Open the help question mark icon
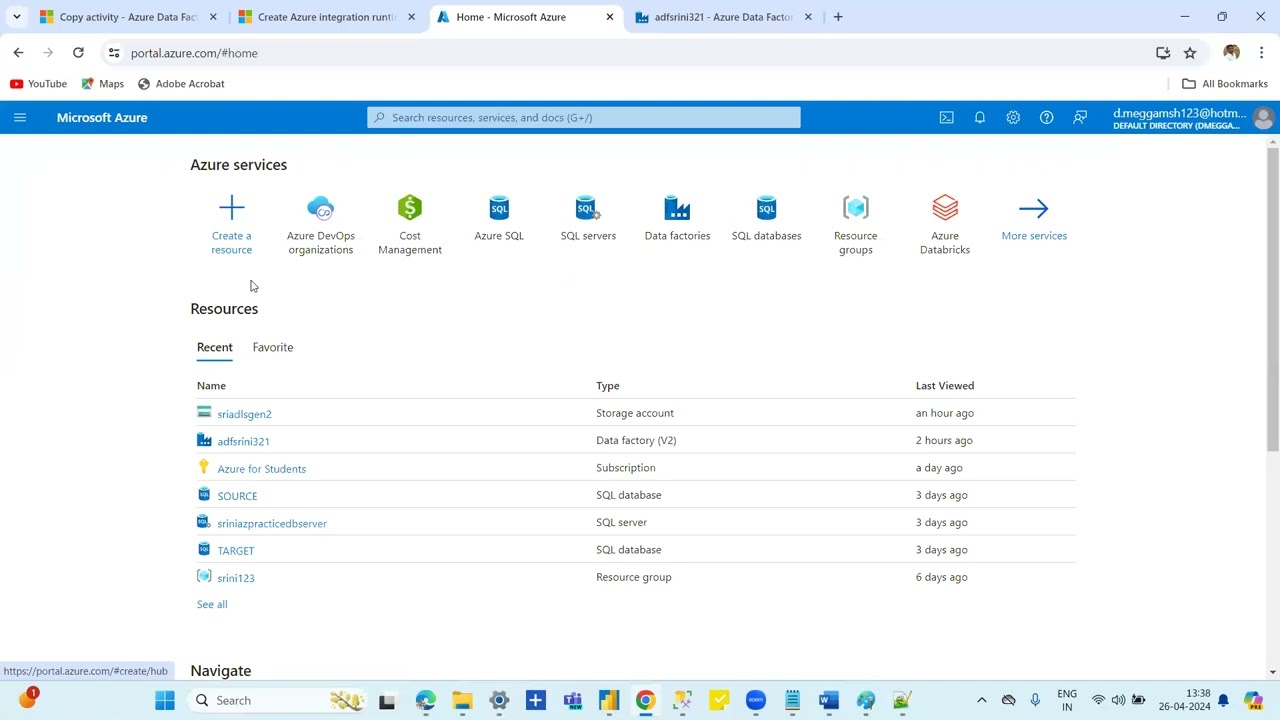The image size is (1280, 720). pyautogui.click(x=1046, y=118)
